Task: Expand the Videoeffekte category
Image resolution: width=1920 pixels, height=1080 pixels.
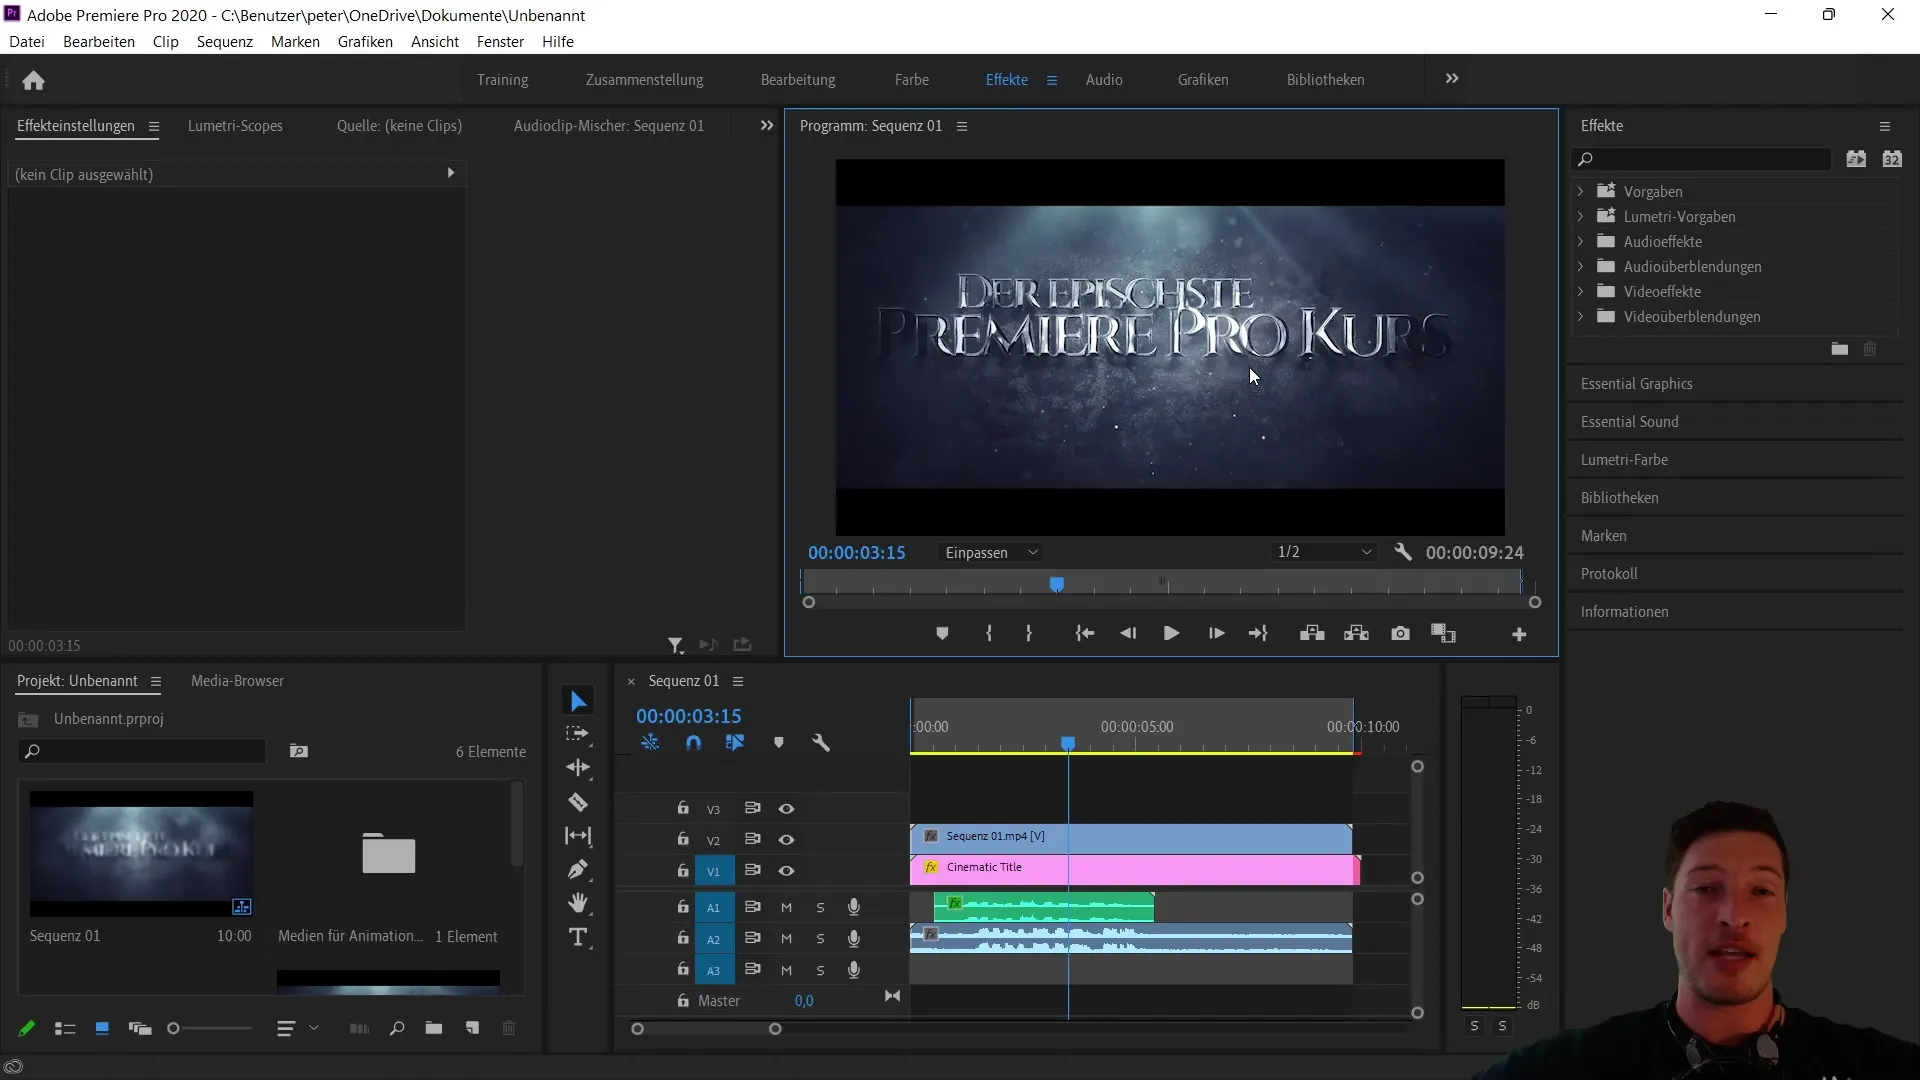Action: coord(1580,291)
